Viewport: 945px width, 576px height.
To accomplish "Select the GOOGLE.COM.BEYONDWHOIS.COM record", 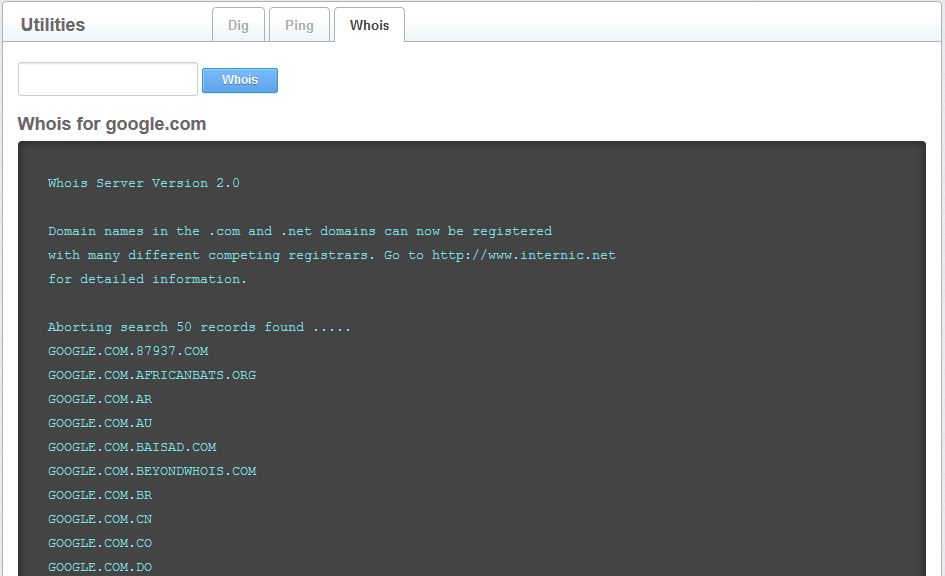I will click(152, 471).
